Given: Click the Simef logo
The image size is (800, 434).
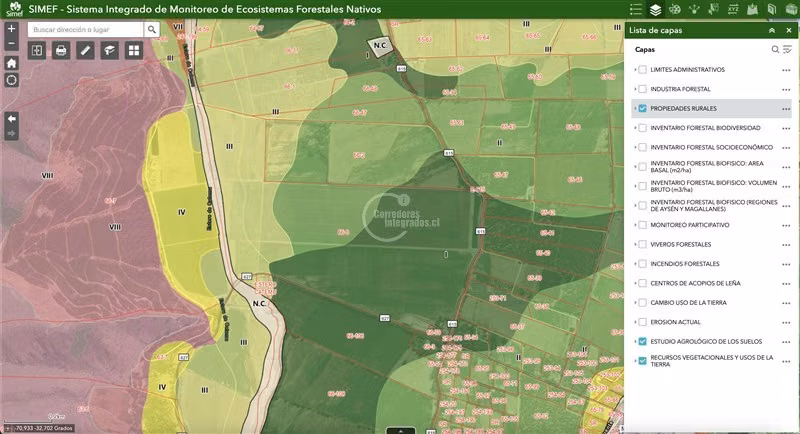Looking at the screenshot, I should (x=14, y=9).
